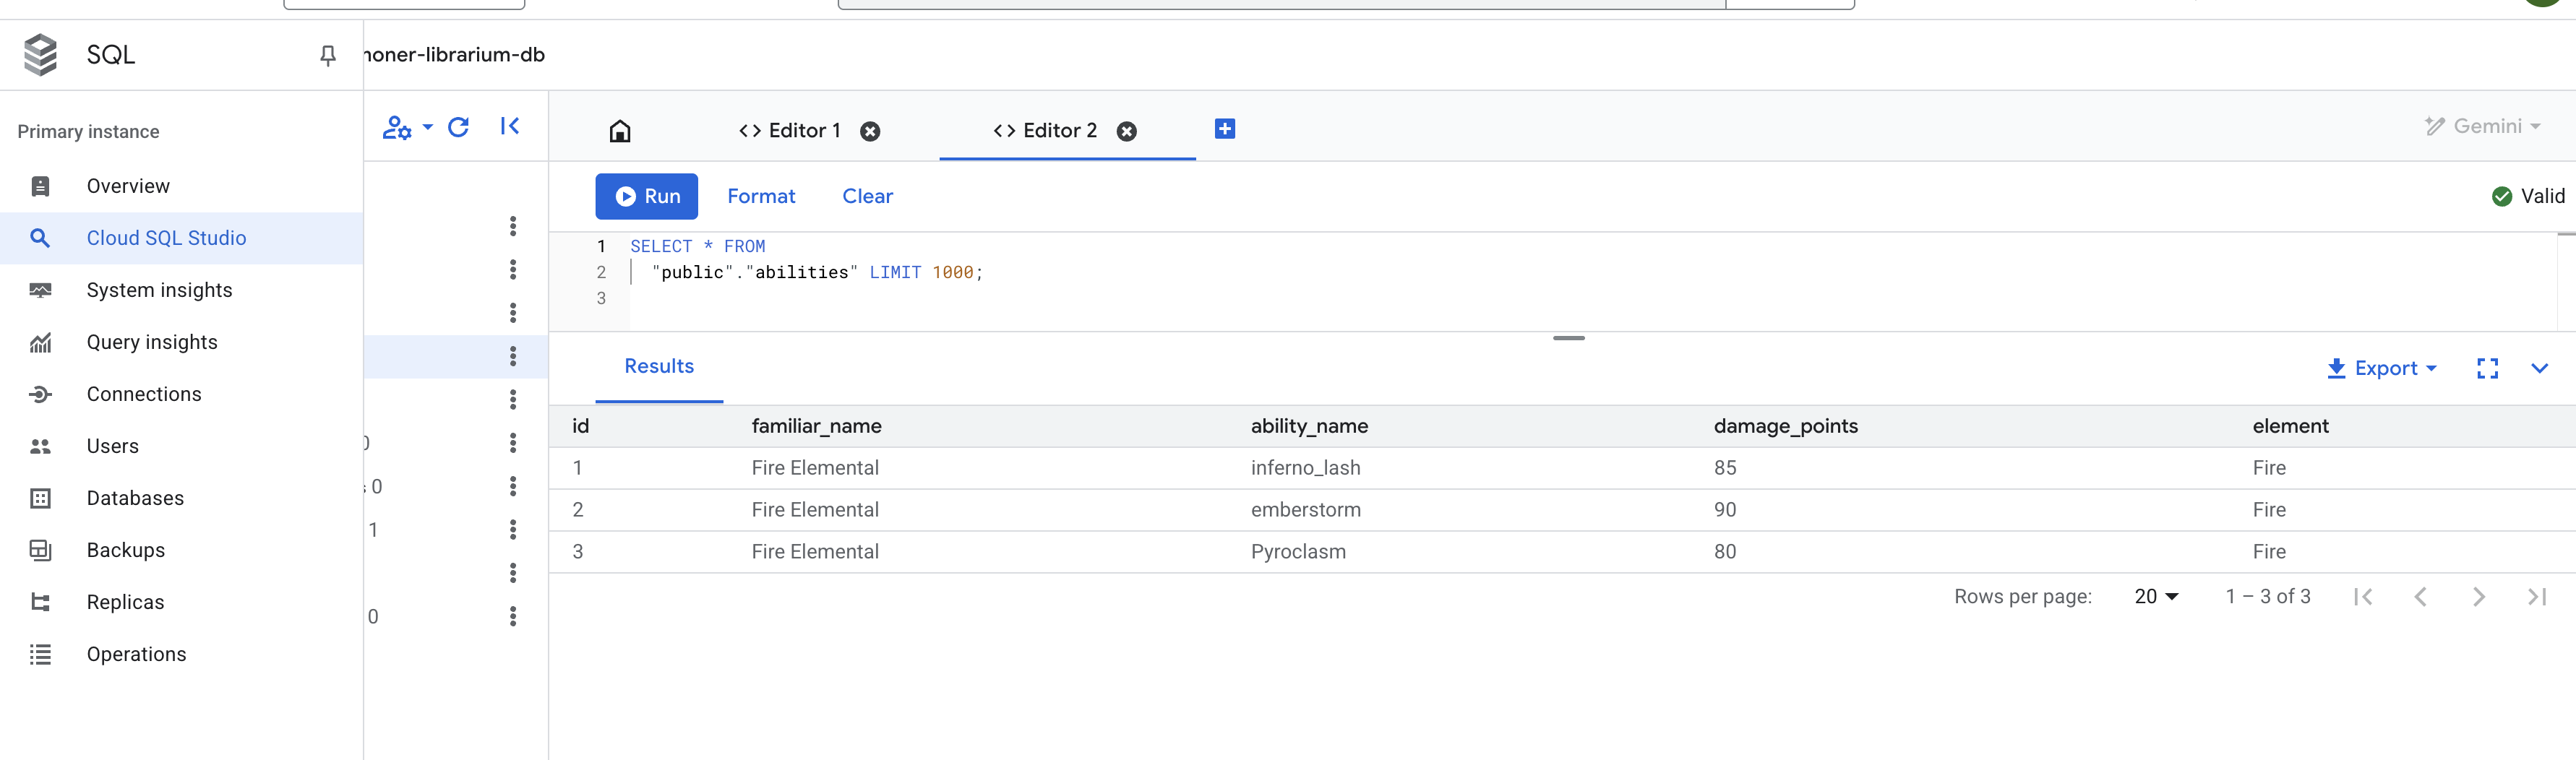The width and height of the screenshot is (2576, 760).
Task: Change rows per page from 20
Action: pyautogui.click(x=2155, y=597)
